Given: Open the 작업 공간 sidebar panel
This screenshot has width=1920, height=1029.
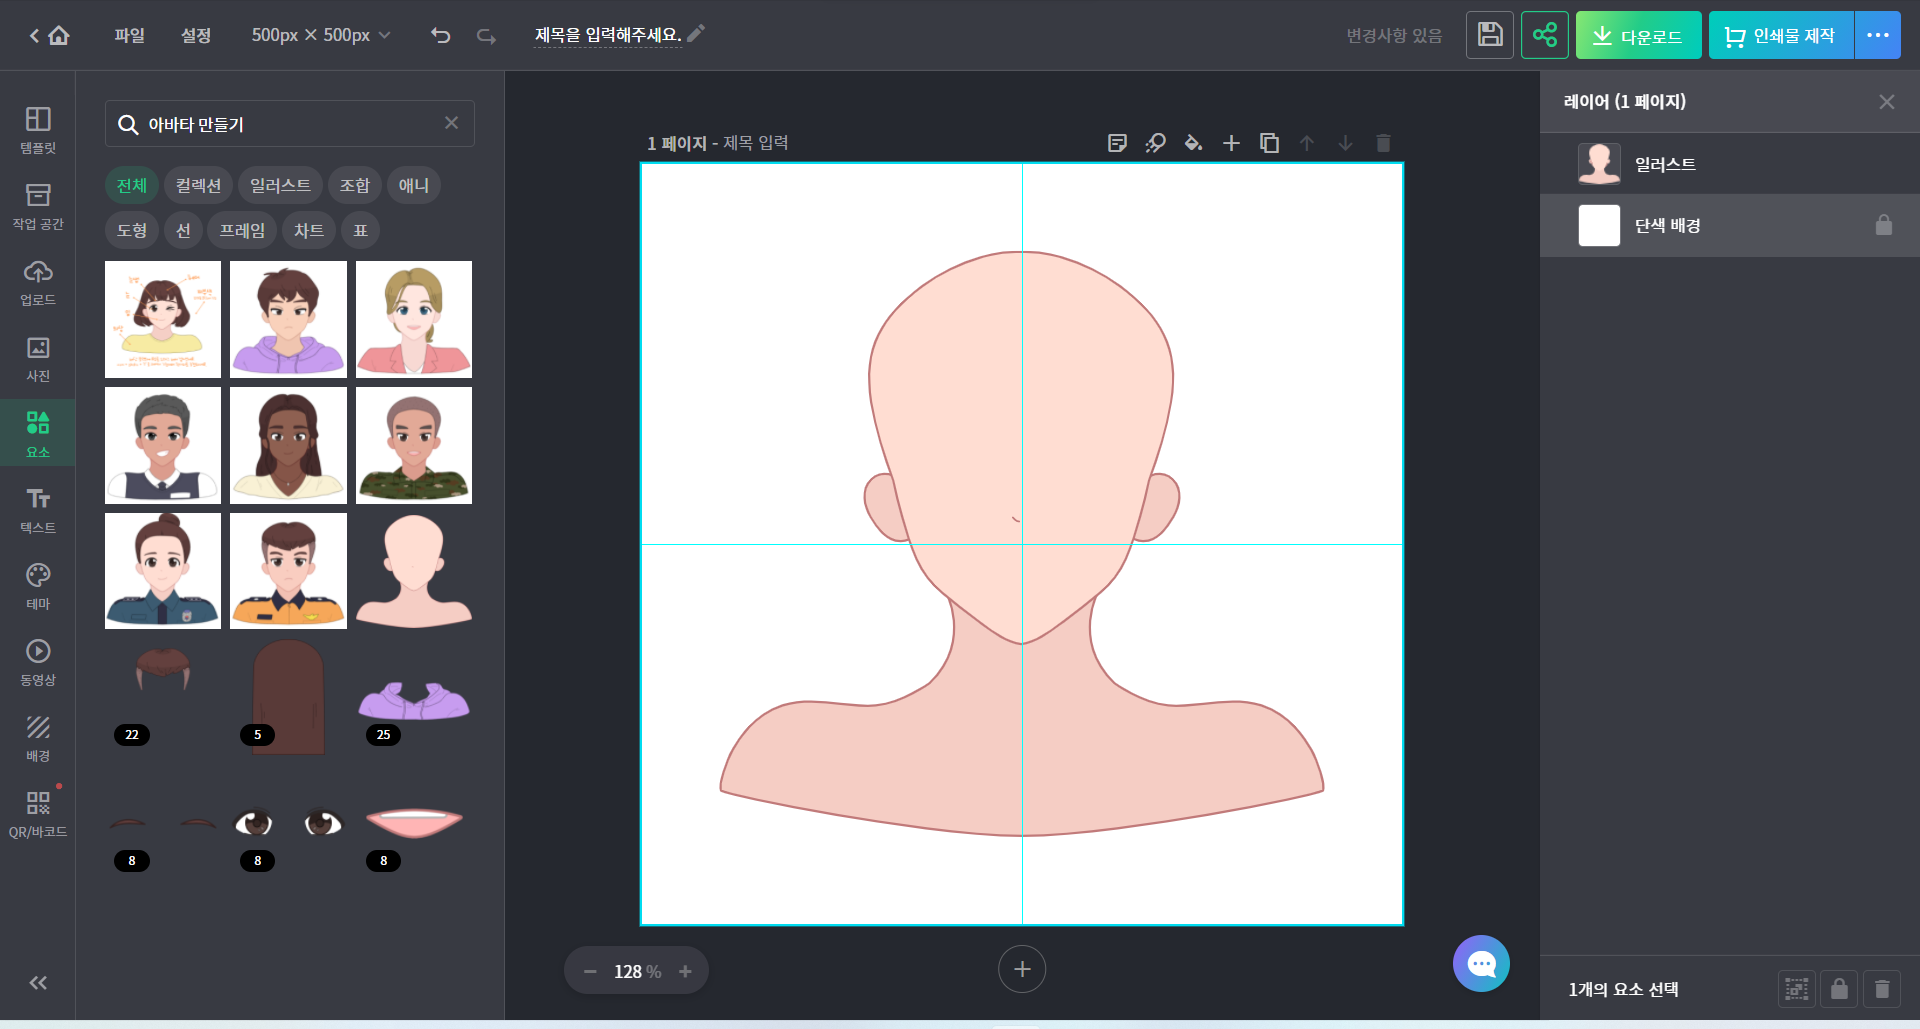Looking at the screenshot, I should [38, 206].
